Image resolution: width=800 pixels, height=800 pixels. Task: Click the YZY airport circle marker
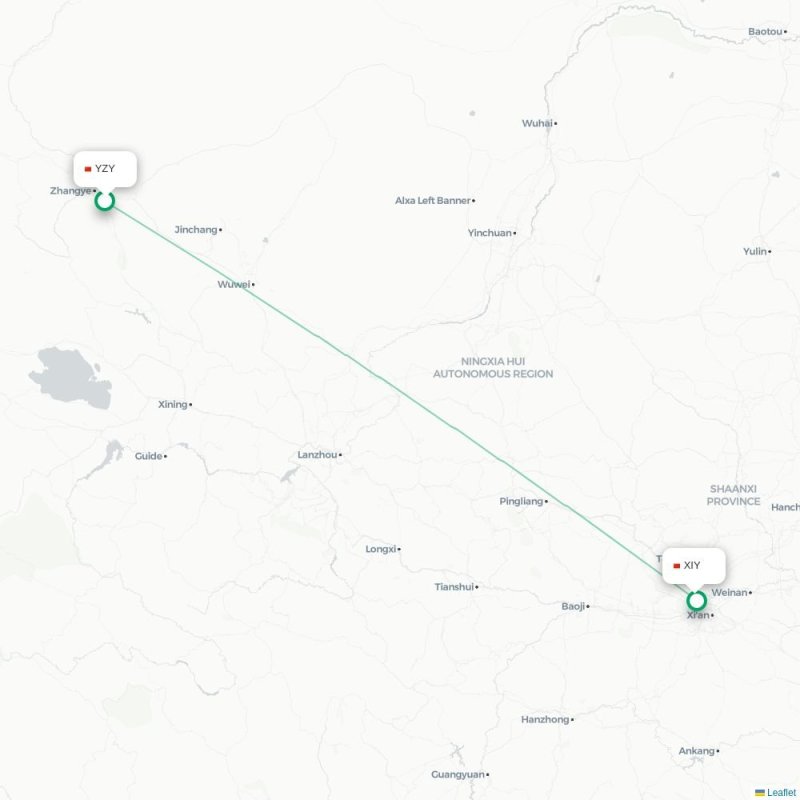105,201
